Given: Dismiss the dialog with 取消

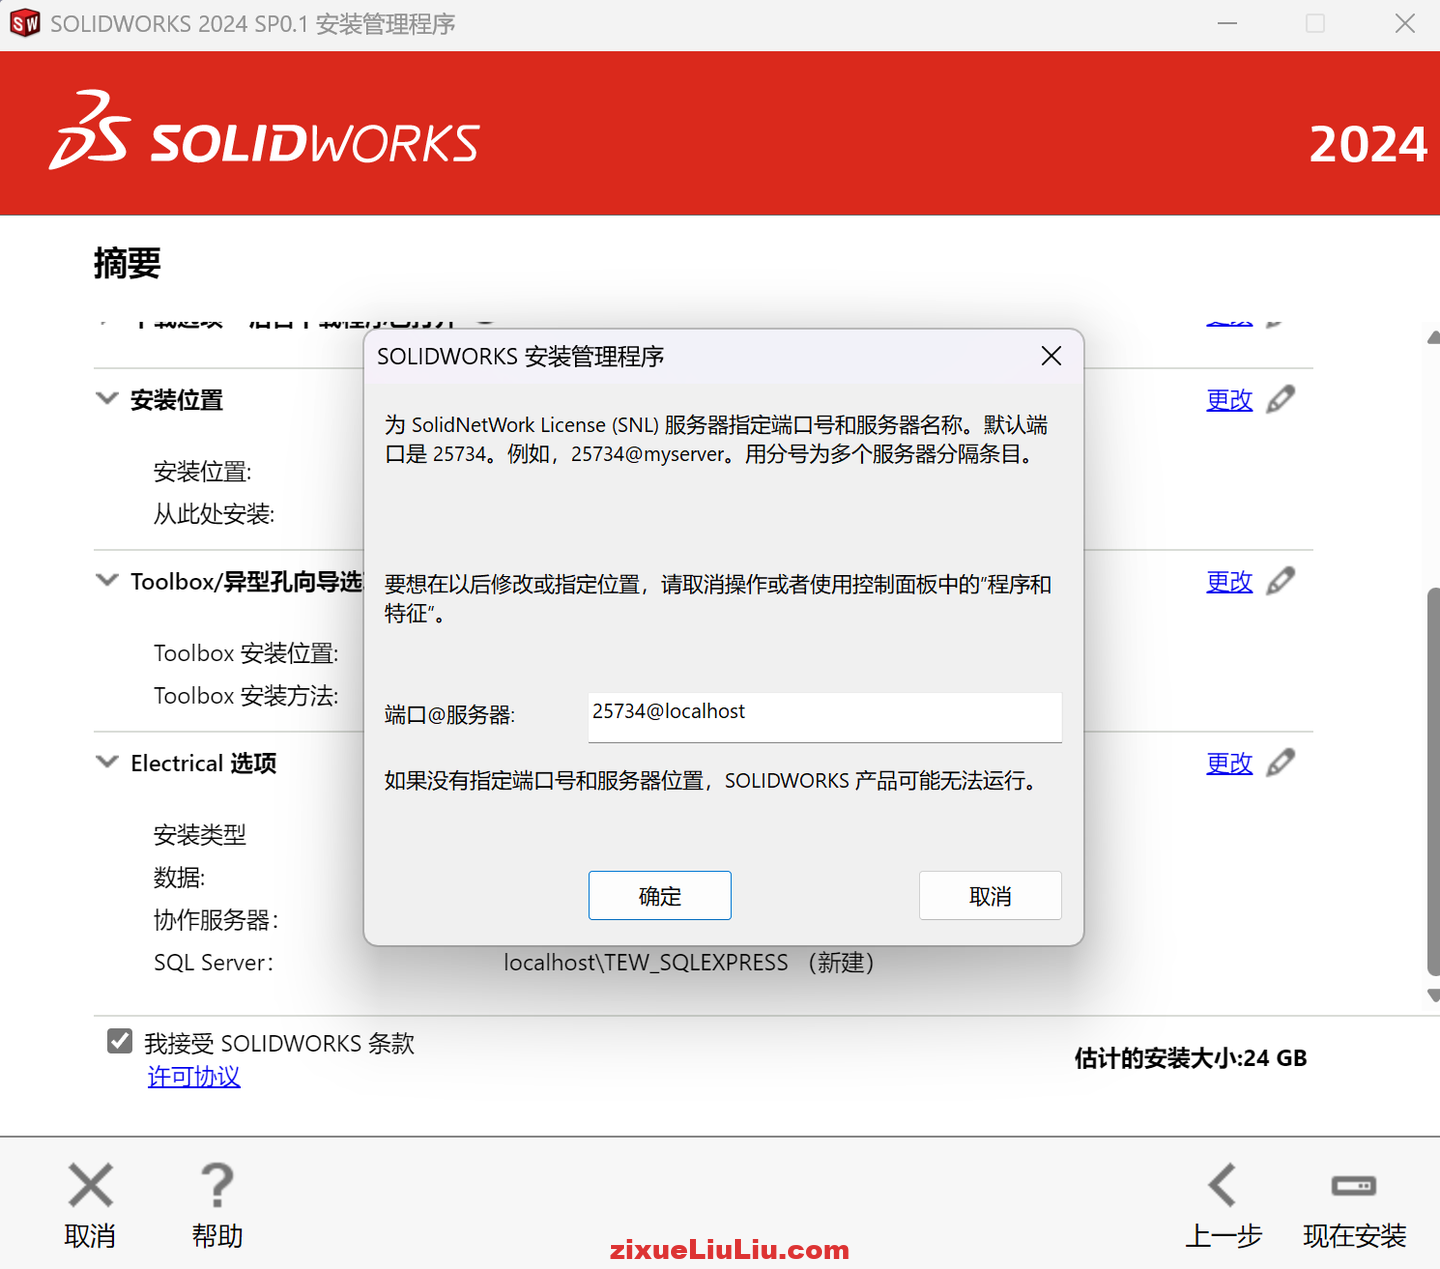Looking at the screenshot, I should tap(990, 895).
